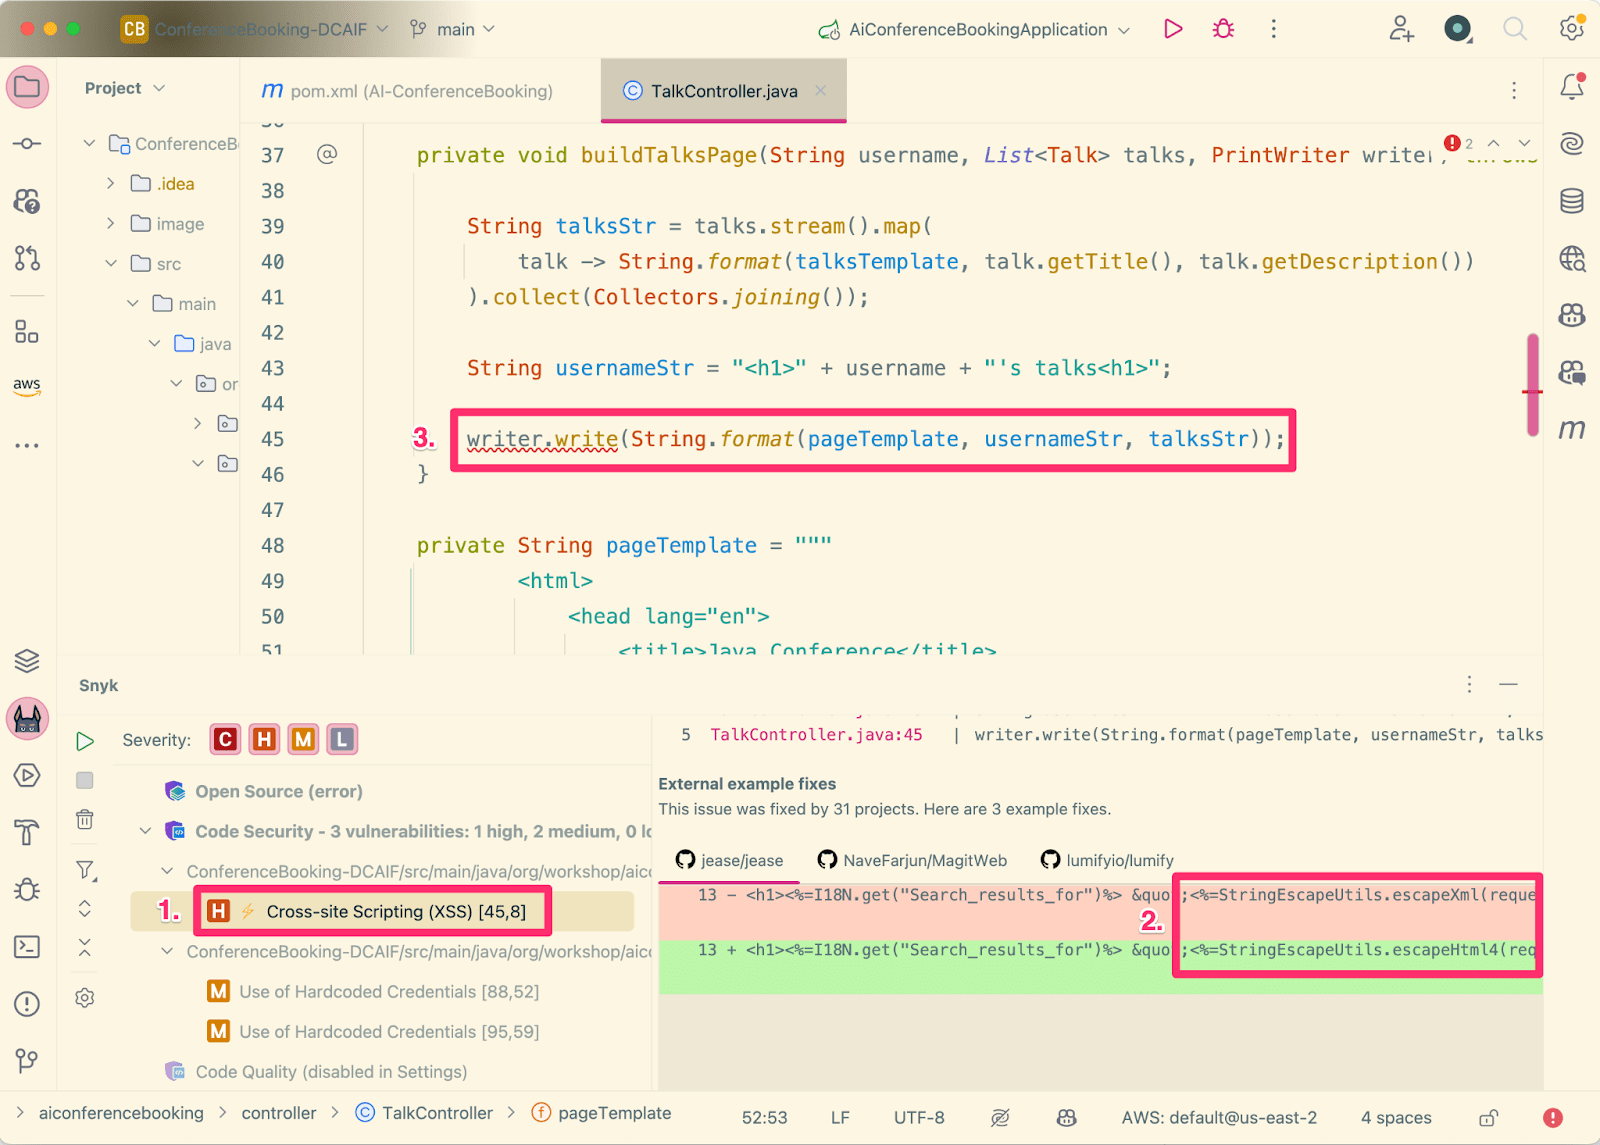Collapse Code Security results node
This screenshot has width=1600, height=1145.
pyautogui.click(x=146, y=831)
